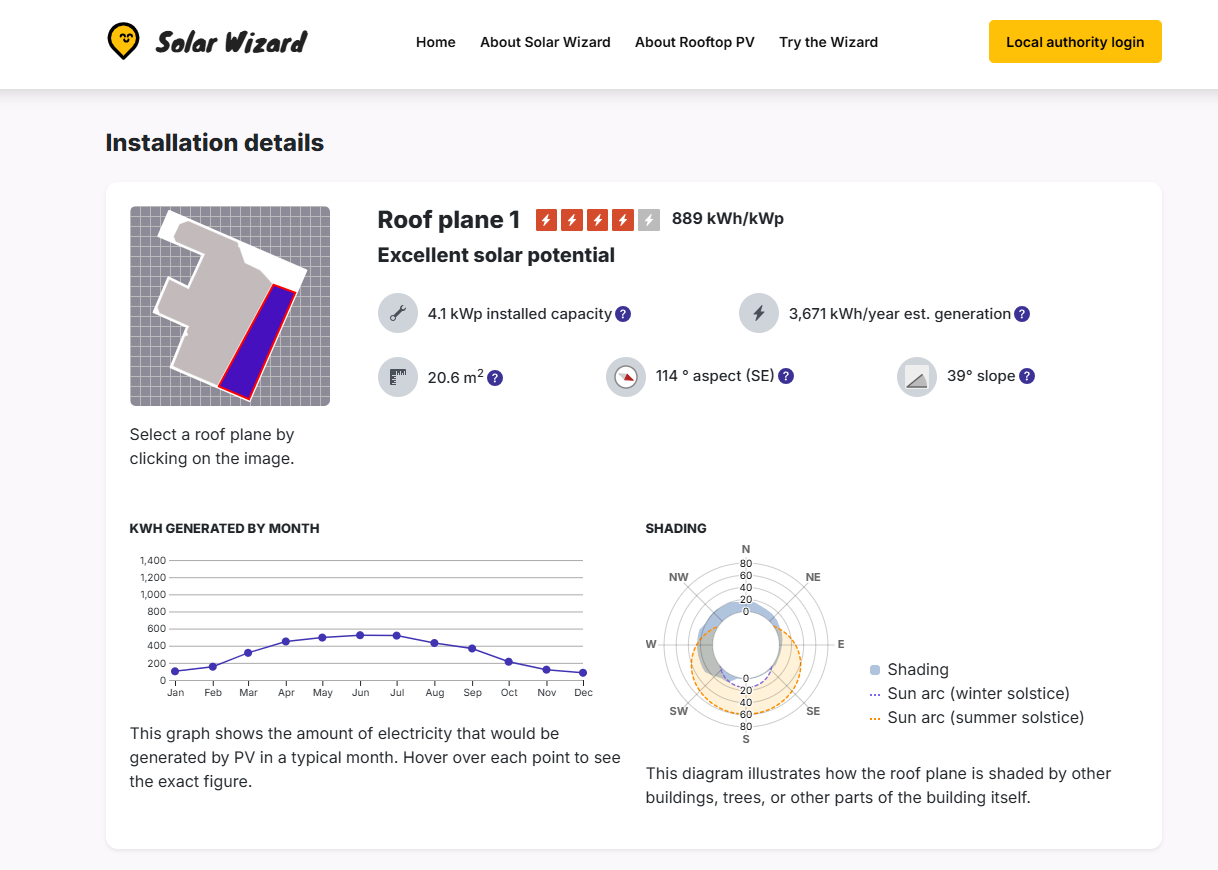Select the blue roof plane on map

coord(257,342)
